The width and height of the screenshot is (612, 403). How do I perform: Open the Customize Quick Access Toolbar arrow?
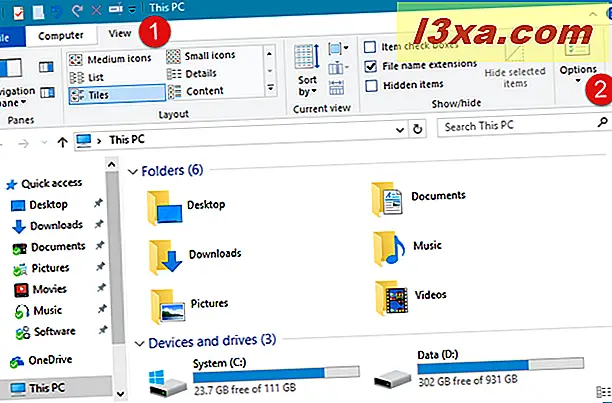click(132, 9)
